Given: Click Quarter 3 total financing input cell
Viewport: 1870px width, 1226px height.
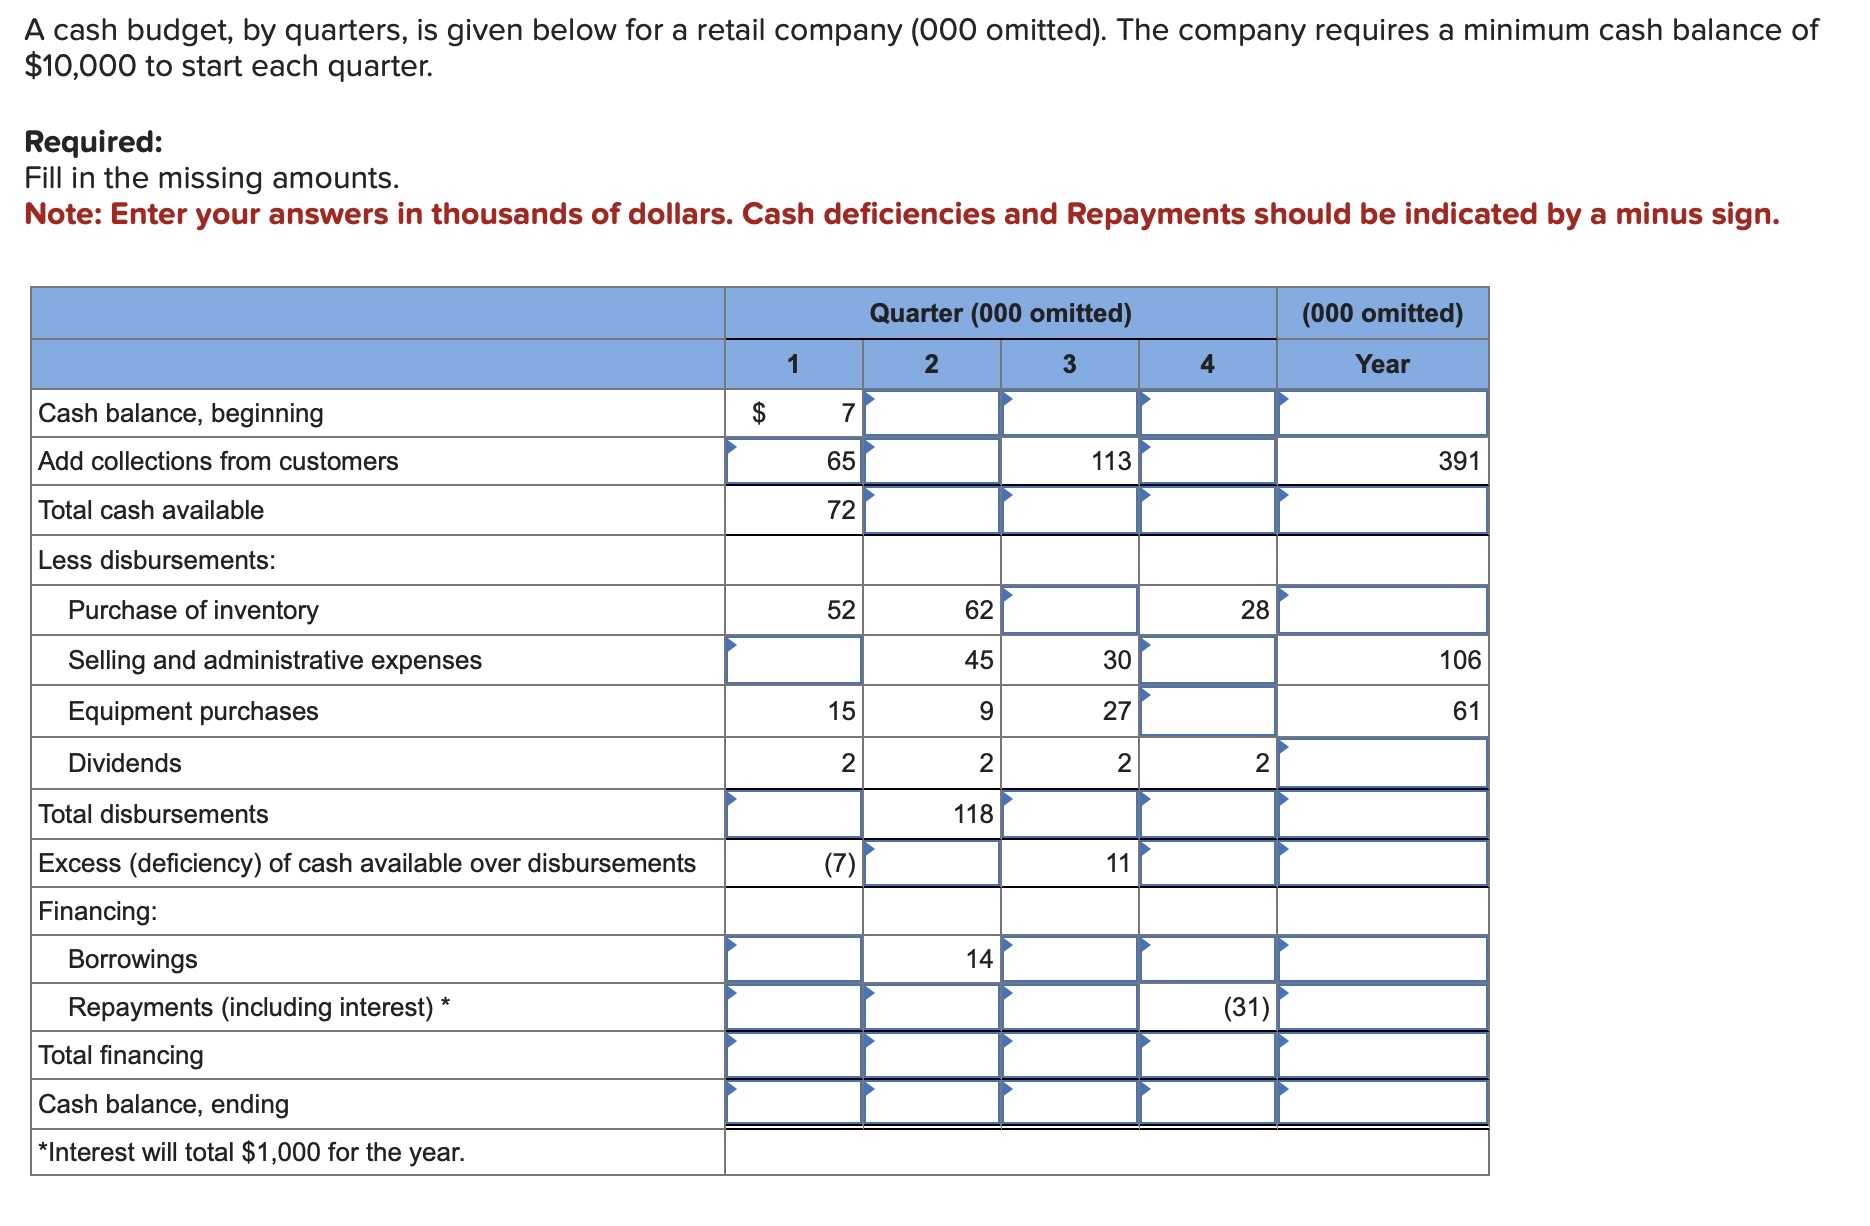Looking at the screenshot, I should pyautogui.click(x=1068, y=1055).
